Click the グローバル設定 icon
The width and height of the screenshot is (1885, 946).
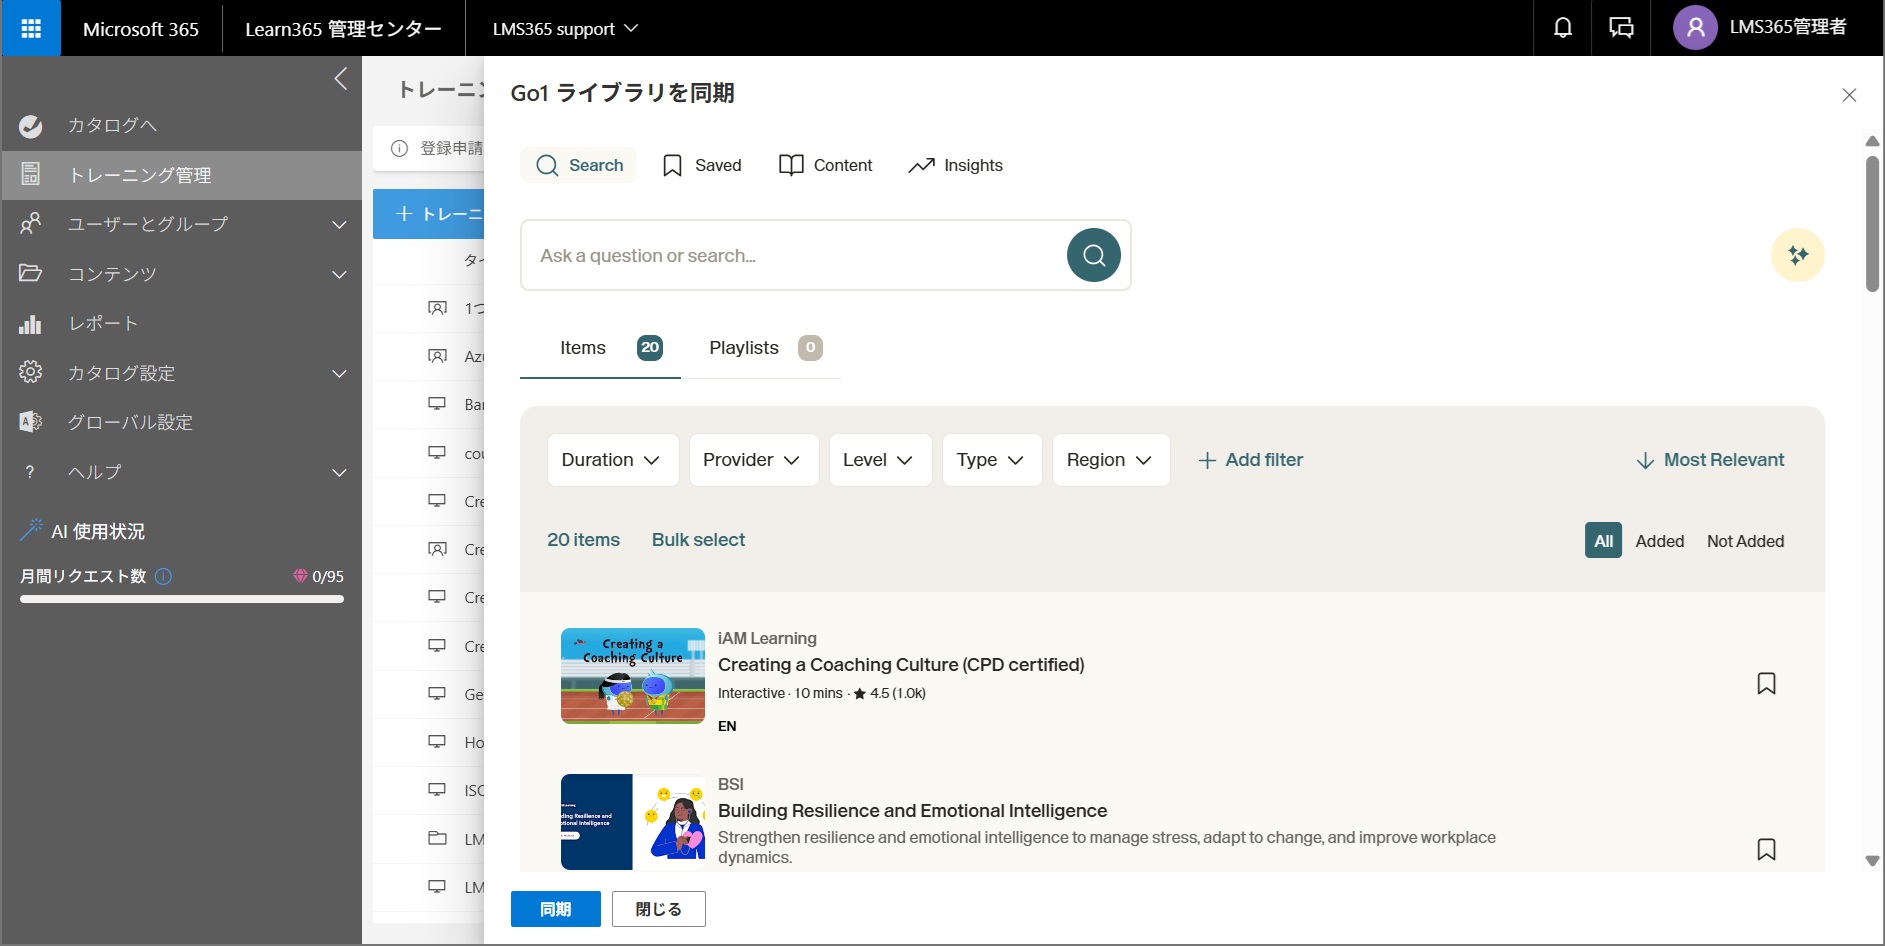31,422
